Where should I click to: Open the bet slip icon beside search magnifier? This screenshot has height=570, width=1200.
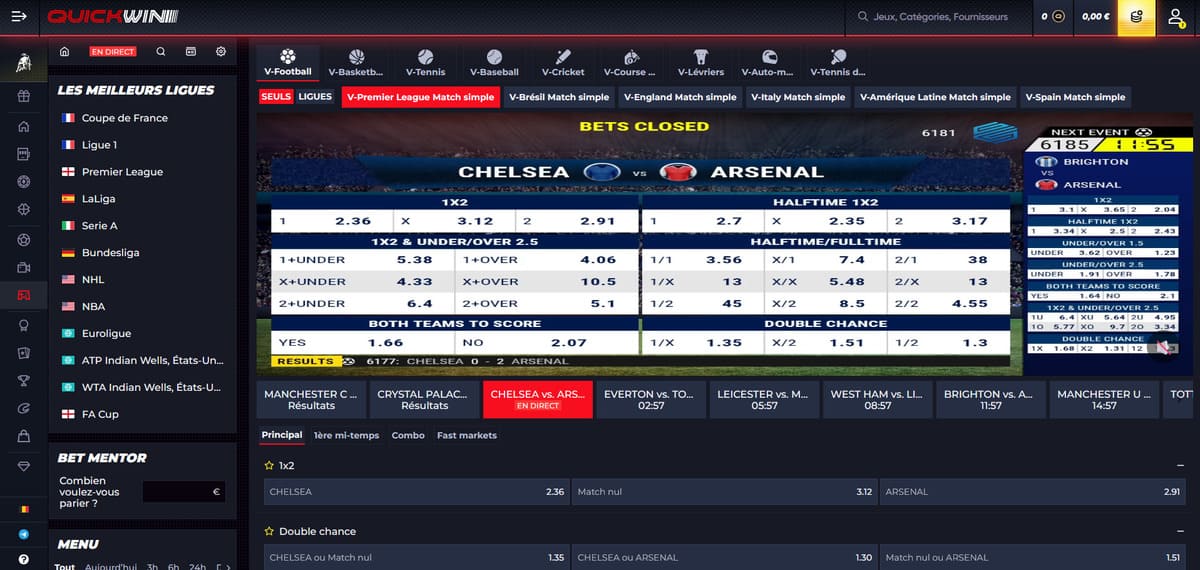191,51
